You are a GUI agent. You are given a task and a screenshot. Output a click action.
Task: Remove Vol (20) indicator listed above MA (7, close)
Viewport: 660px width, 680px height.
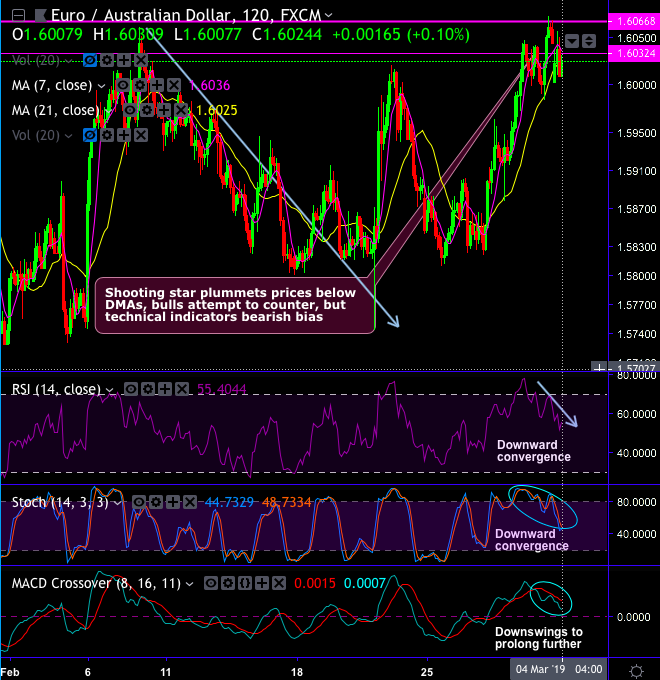point(140,60)
